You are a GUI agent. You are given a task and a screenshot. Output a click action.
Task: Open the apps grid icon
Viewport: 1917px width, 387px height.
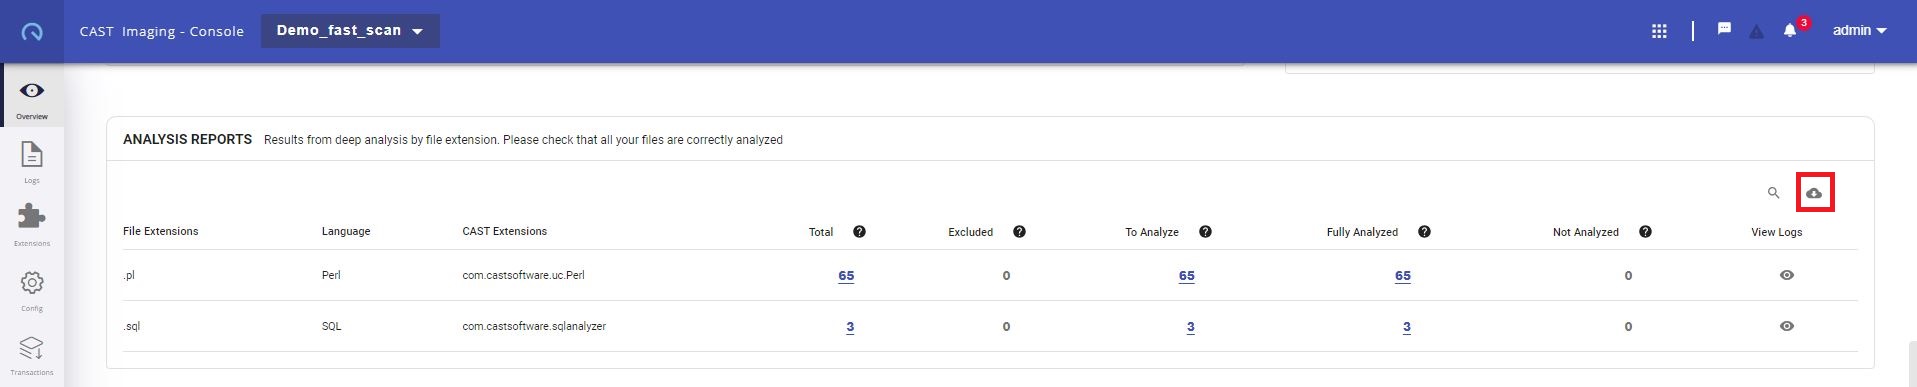(x=1659, y=31)
